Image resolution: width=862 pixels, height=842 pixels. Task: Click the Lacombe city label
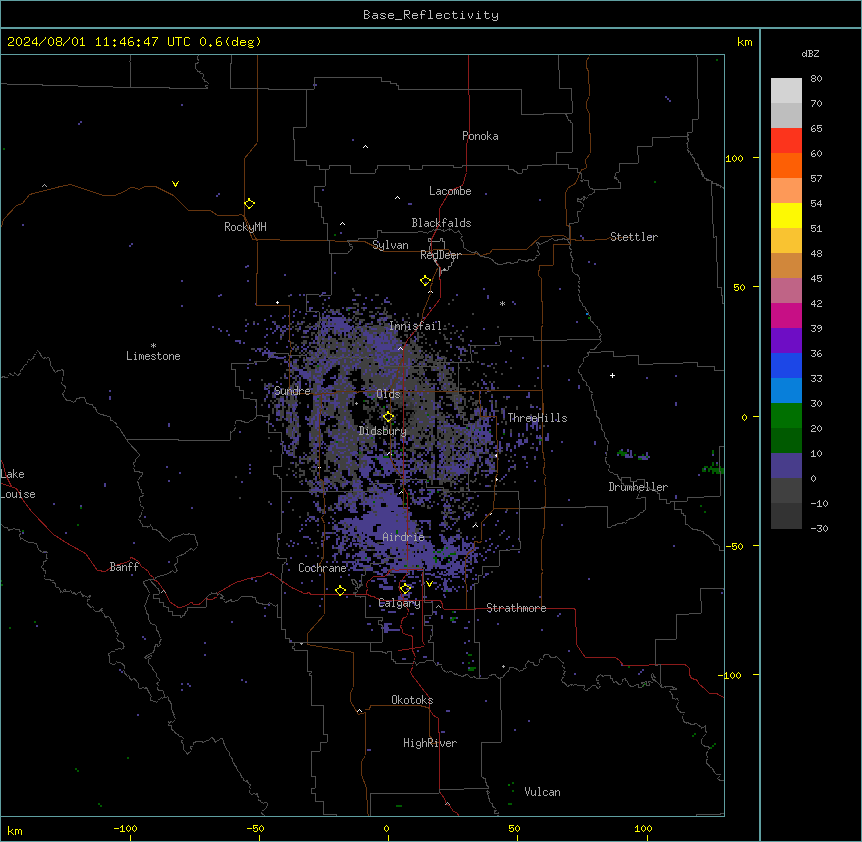coord(450,191)
